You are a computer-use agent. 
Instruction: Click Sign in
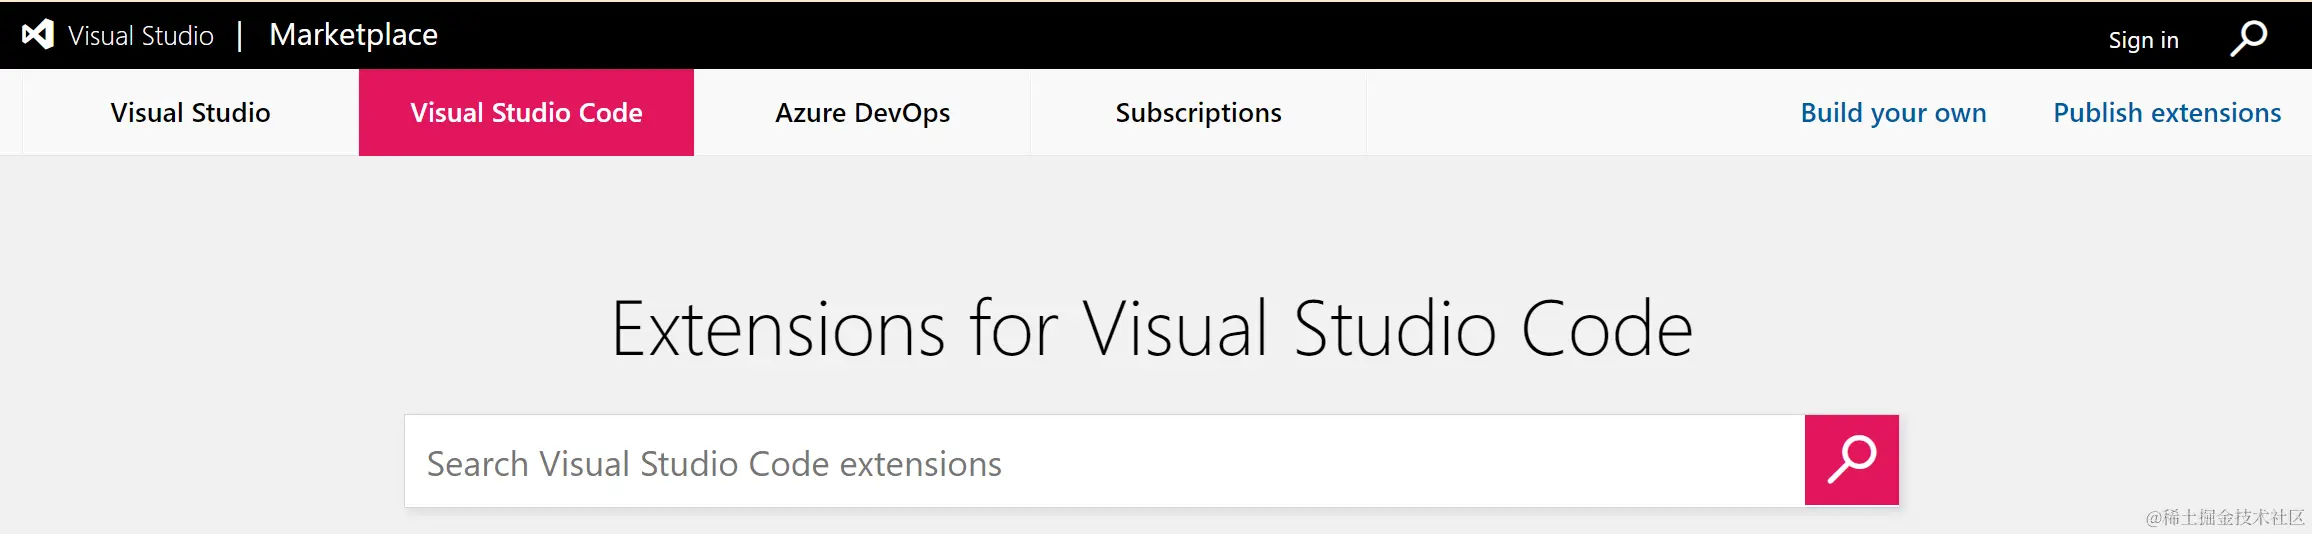(x=2143, y=40)
